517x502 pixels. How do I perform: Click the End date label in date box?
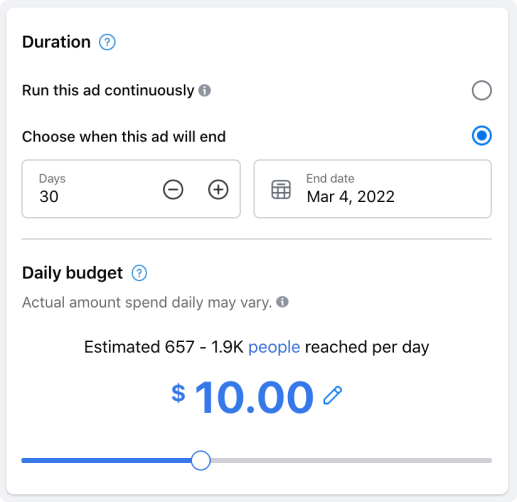330,179
